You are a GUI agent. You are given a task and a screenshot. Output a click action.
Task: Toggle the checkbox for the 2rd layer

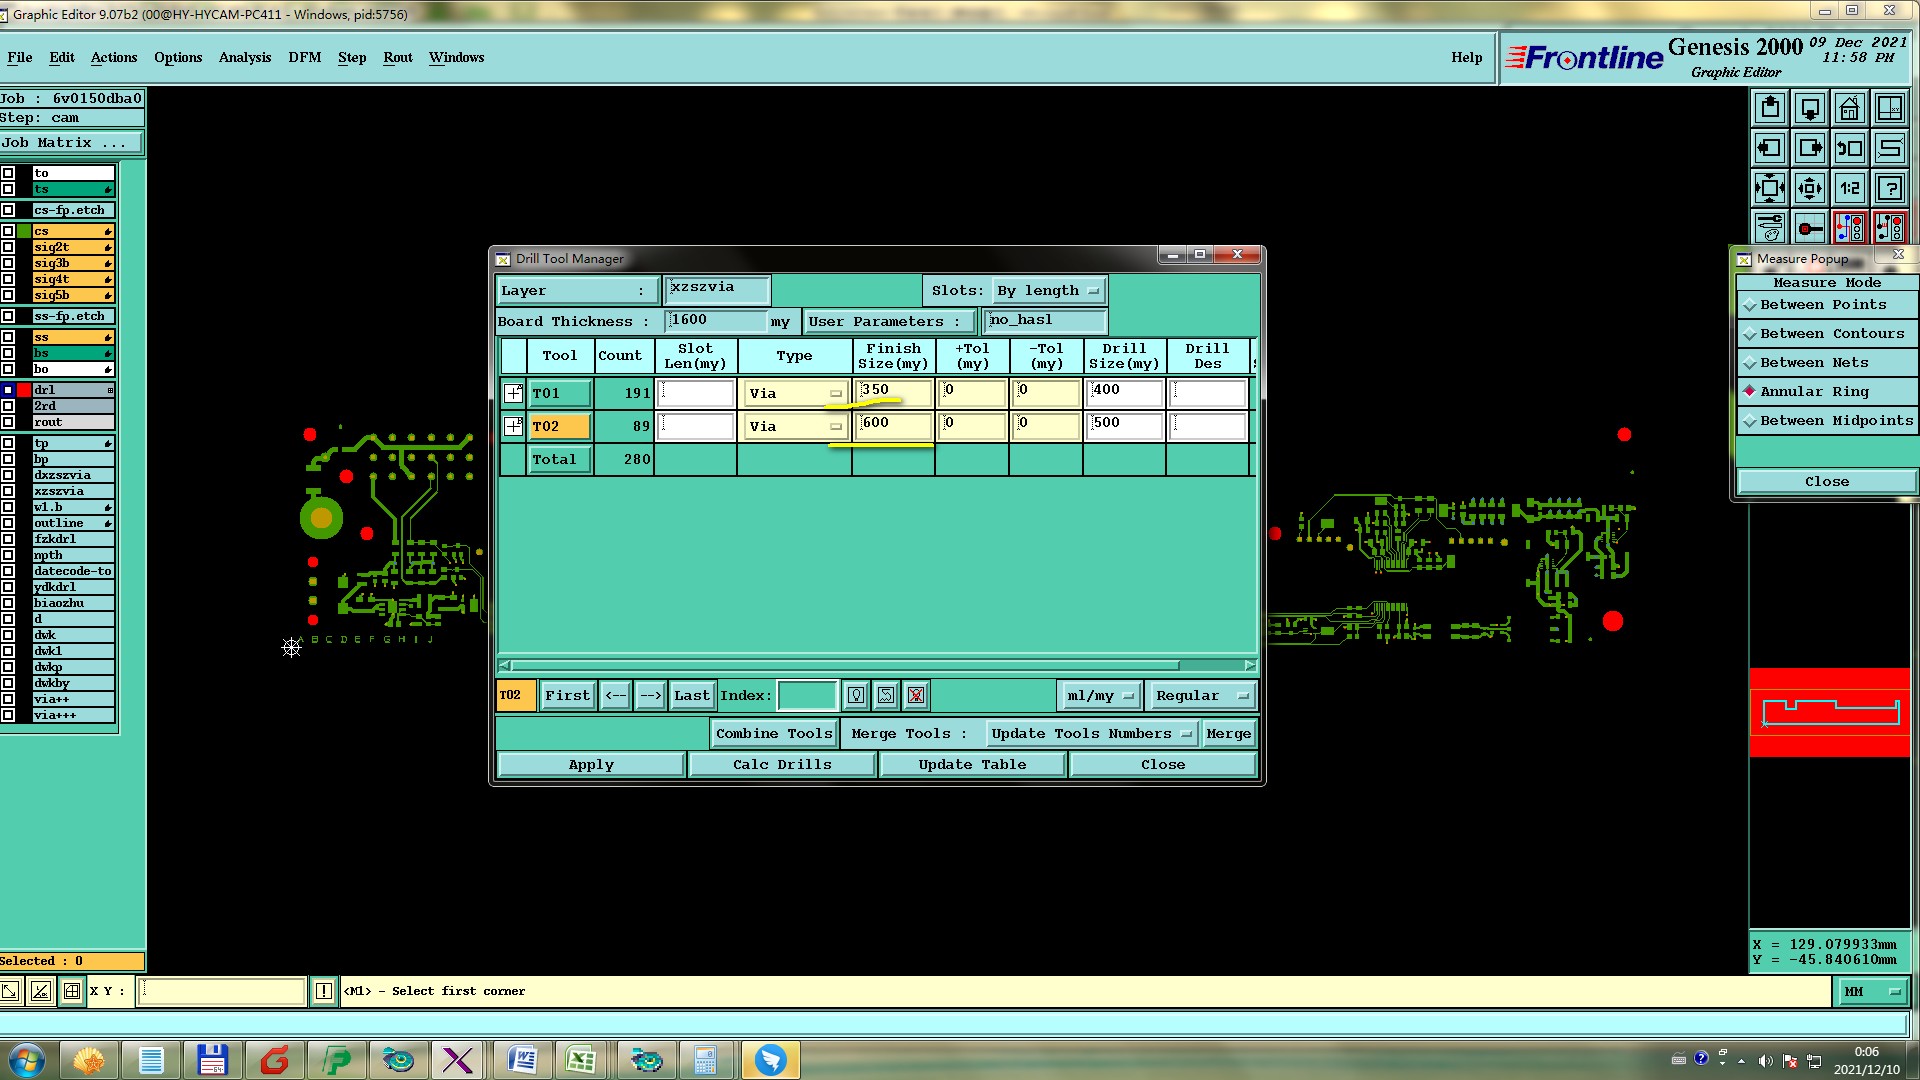(8, 406)
